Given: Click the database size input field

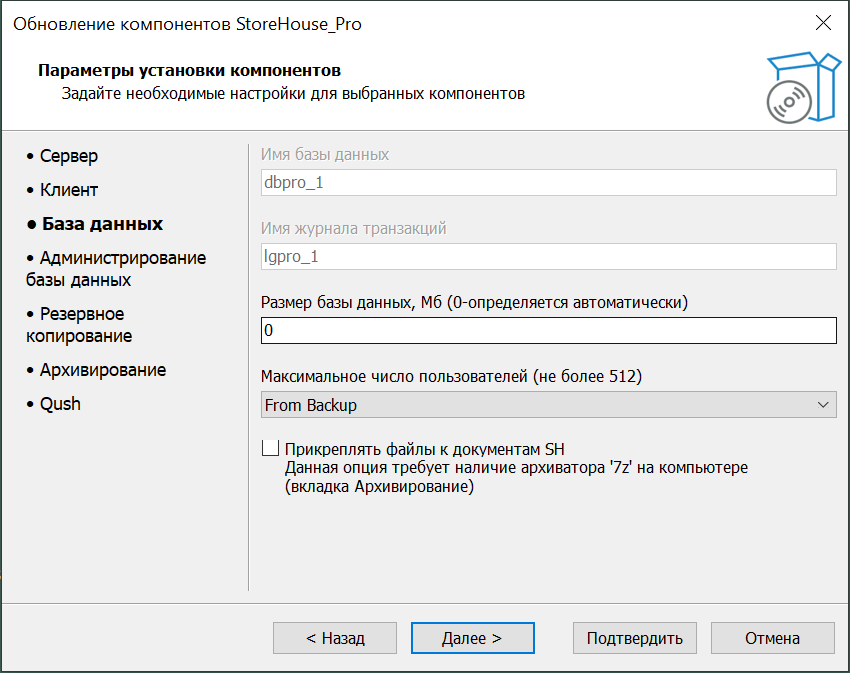Looking at the screenshot, I should coord(547,330).
